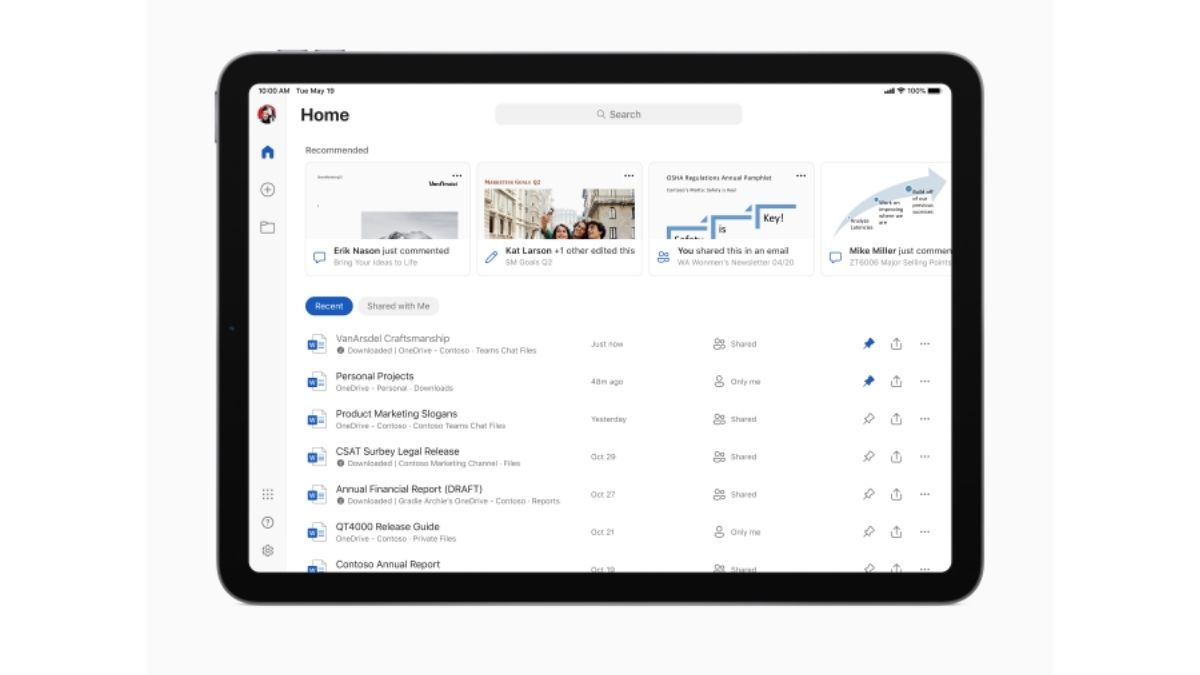Open the folder icon in the sidebar
The width and height of the screenshot is (1200, 675).
[267, 227]
